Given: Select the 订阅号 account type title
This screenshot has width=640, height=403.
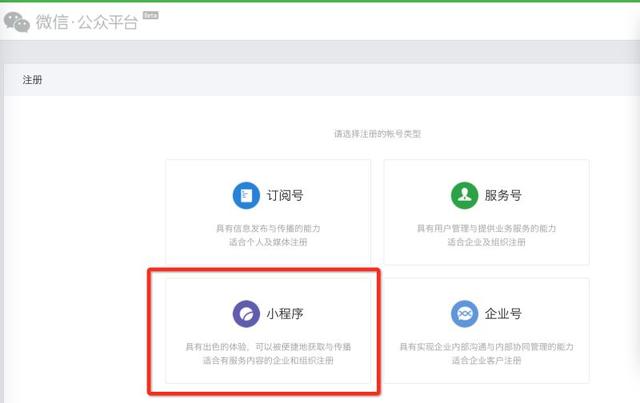Looking at the screenshot, I should (x=285, y=195).
